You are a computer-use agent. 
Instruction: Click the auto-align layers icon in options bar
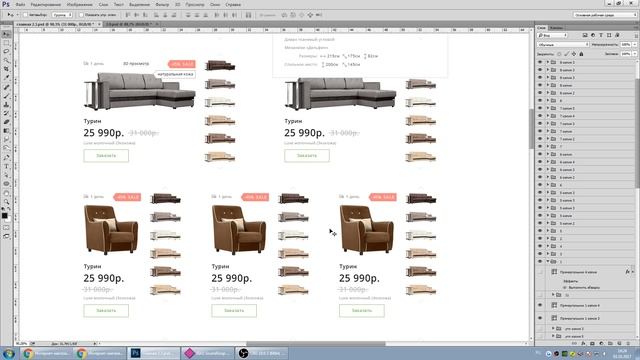249,15
